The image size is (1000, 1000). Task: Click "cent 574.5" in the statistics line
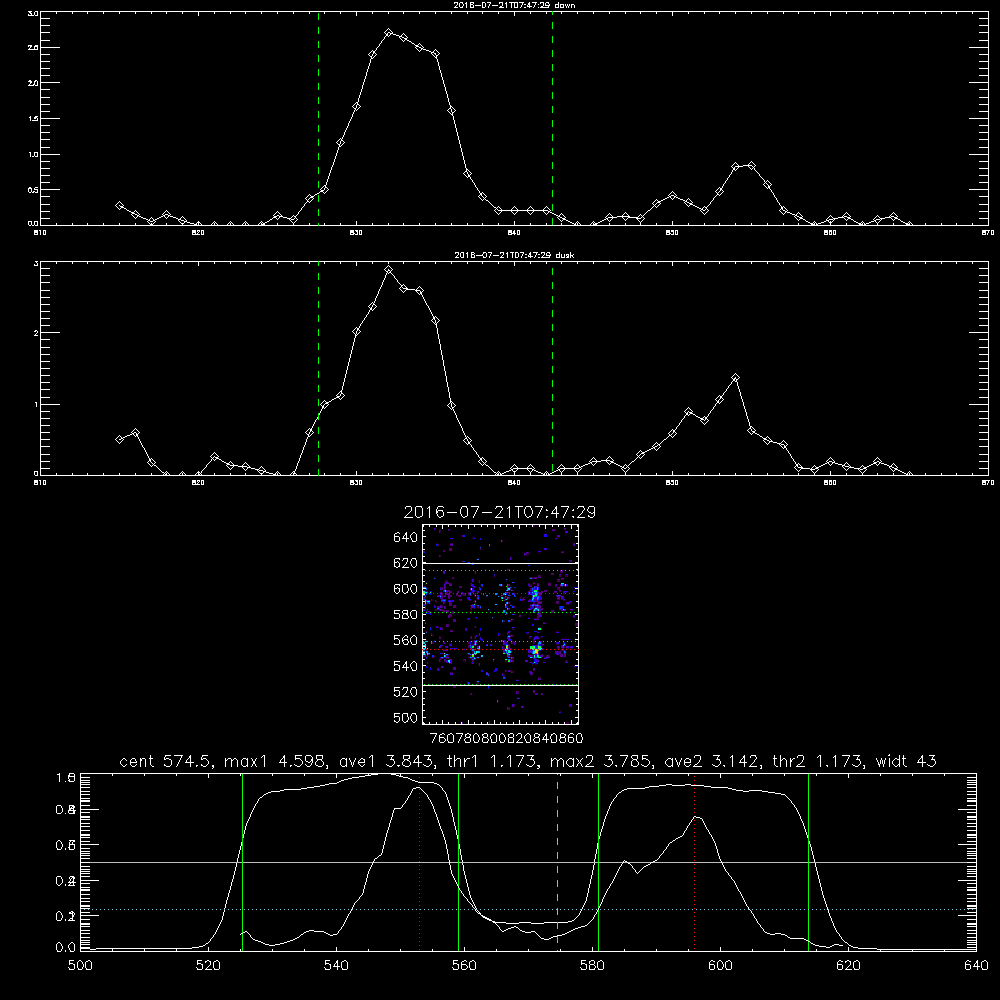pos(165,761)
